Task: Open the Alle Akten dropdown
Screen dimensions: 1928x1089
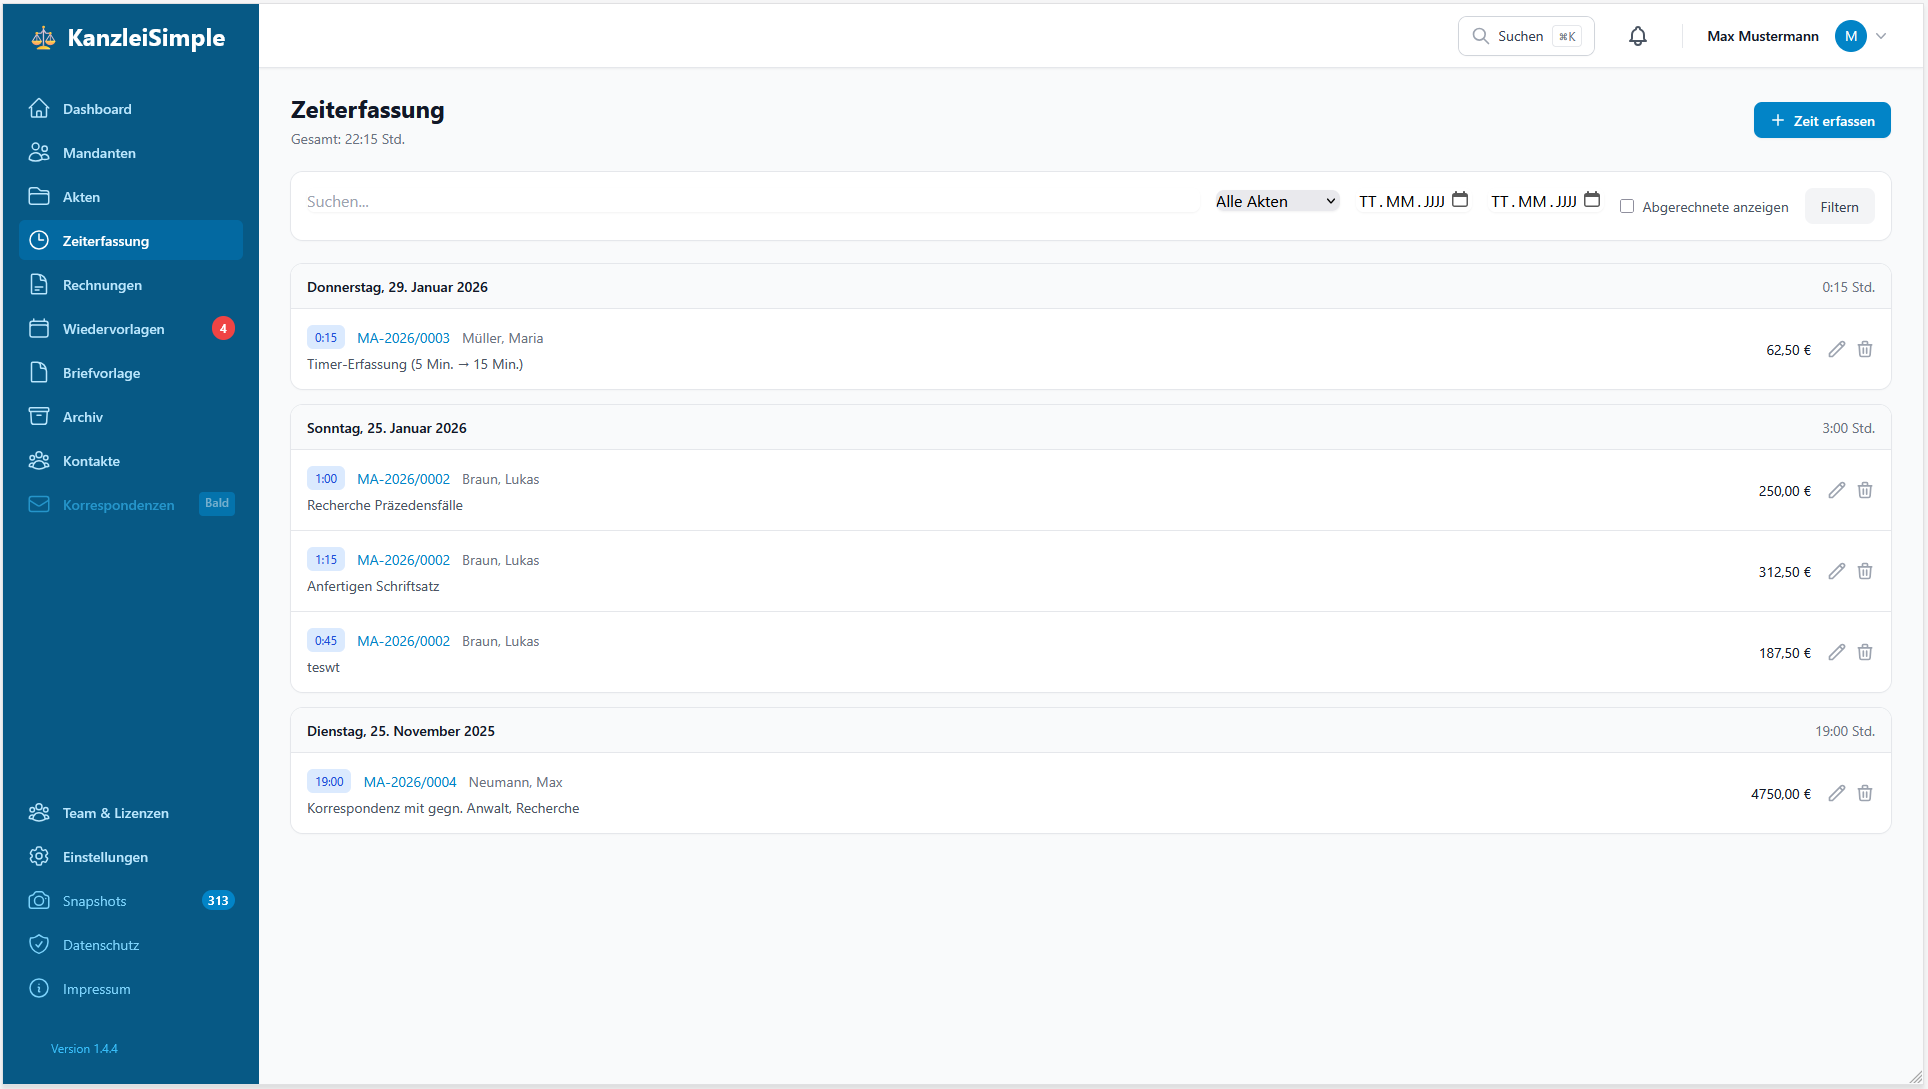Action: pos(1276,201)
